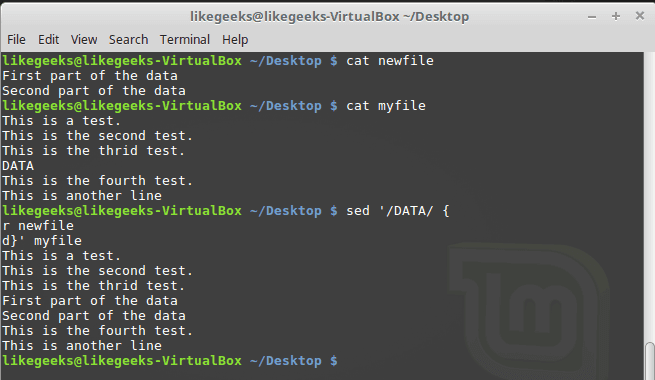Viewport: 655px width, 380px height.
Task: Open the Search menu
Action: pos(129,40)
